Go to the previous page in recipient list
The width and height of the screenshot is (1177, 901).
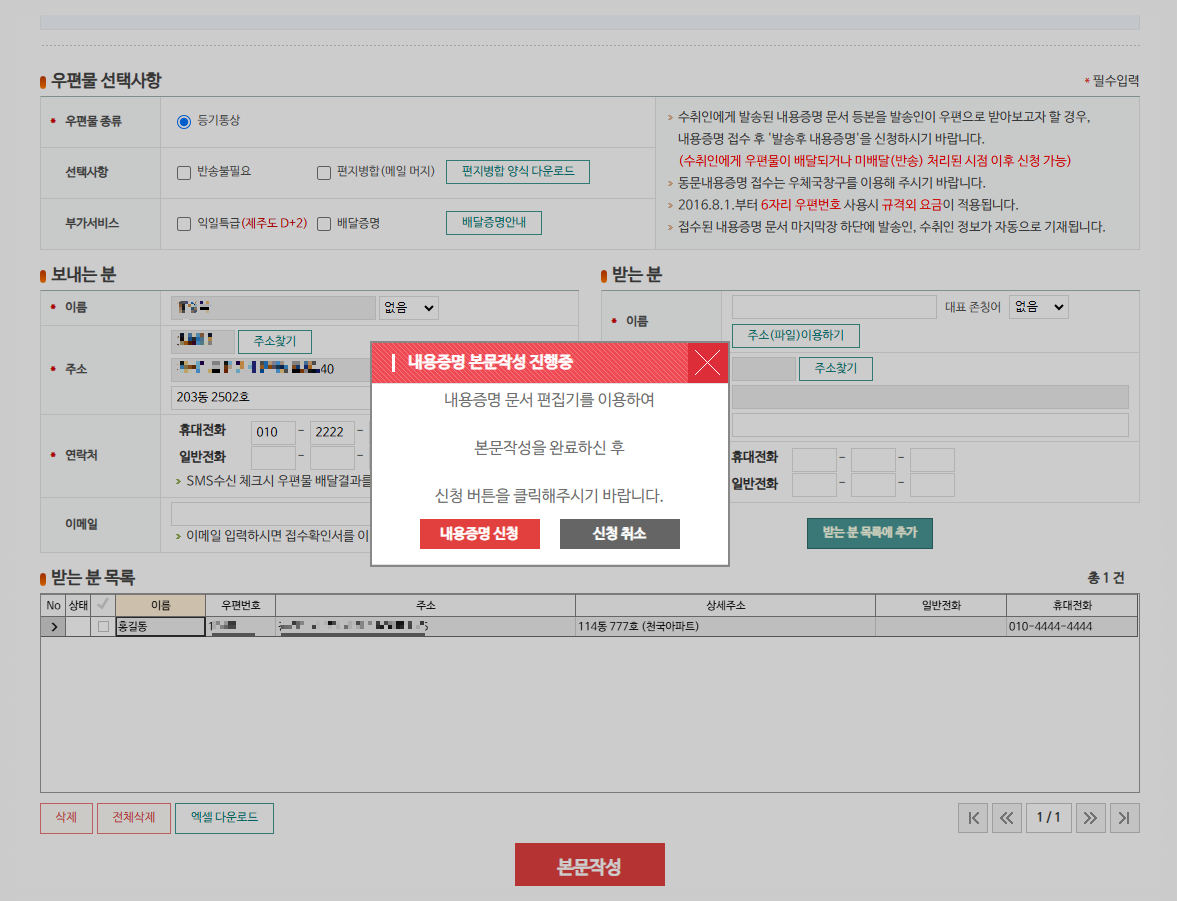pyautogui.click(x=1007, y=817)
